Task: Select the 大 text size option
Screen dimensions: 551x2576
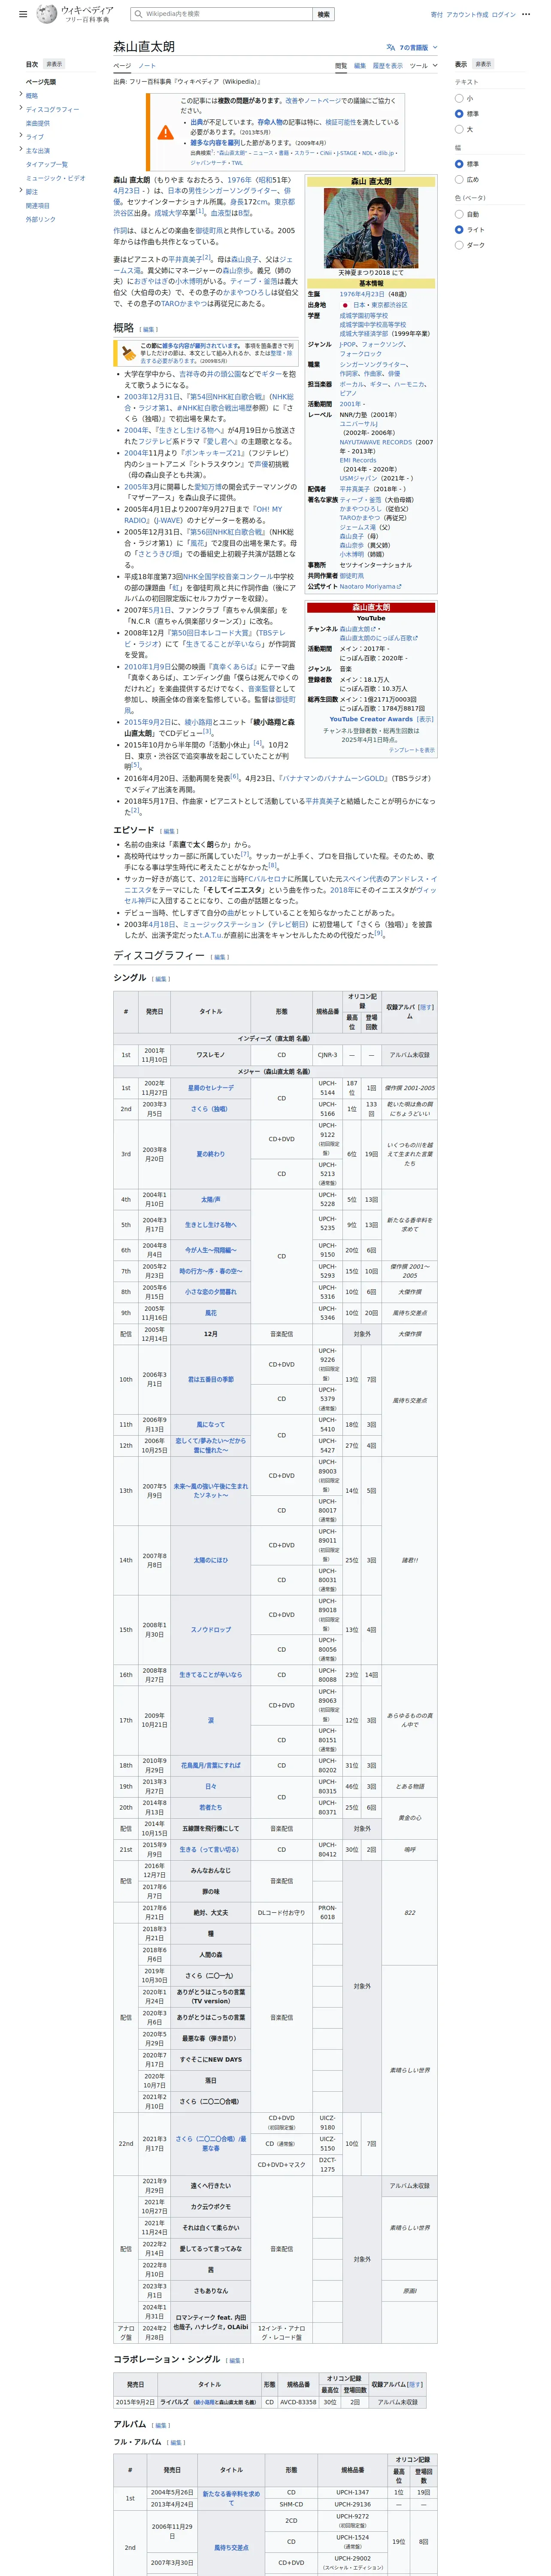Action: (x=459, y=129)
